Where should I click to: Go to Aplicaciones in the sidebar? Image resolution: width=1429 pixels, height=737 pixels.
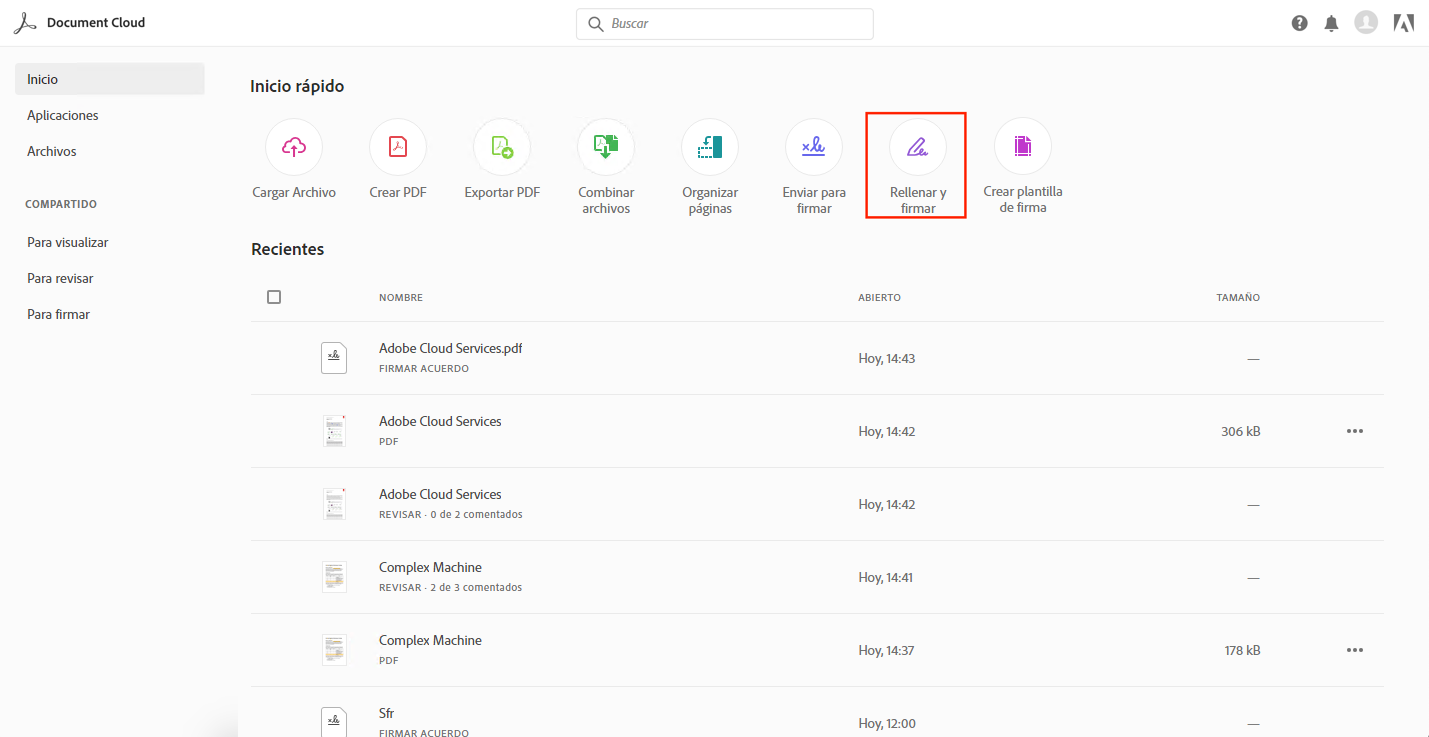pos(63,115)
